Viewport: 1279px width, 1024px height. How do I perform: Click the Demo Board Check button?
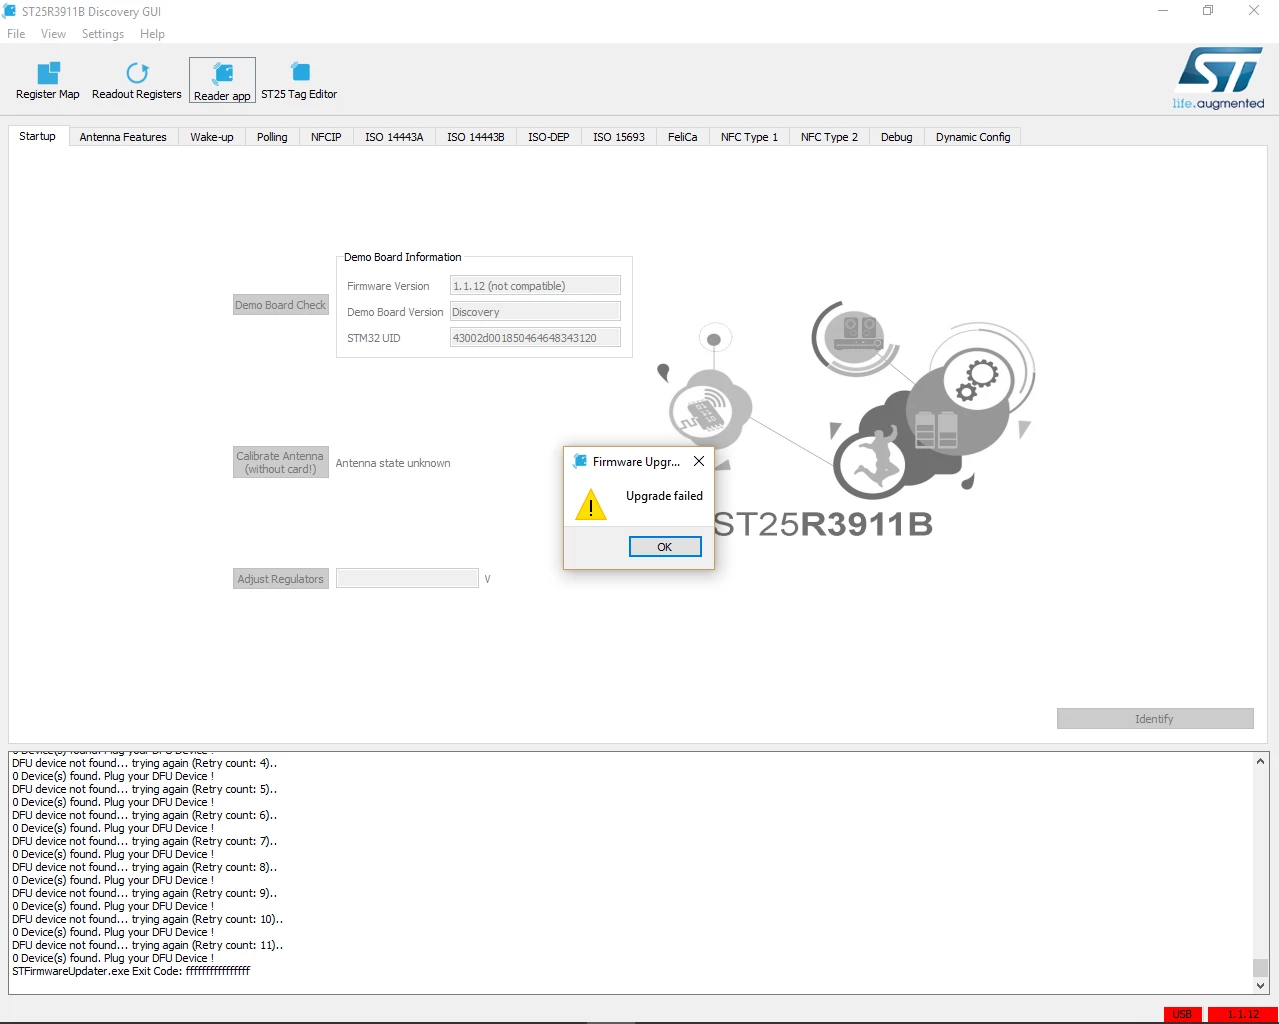point(281,305)
